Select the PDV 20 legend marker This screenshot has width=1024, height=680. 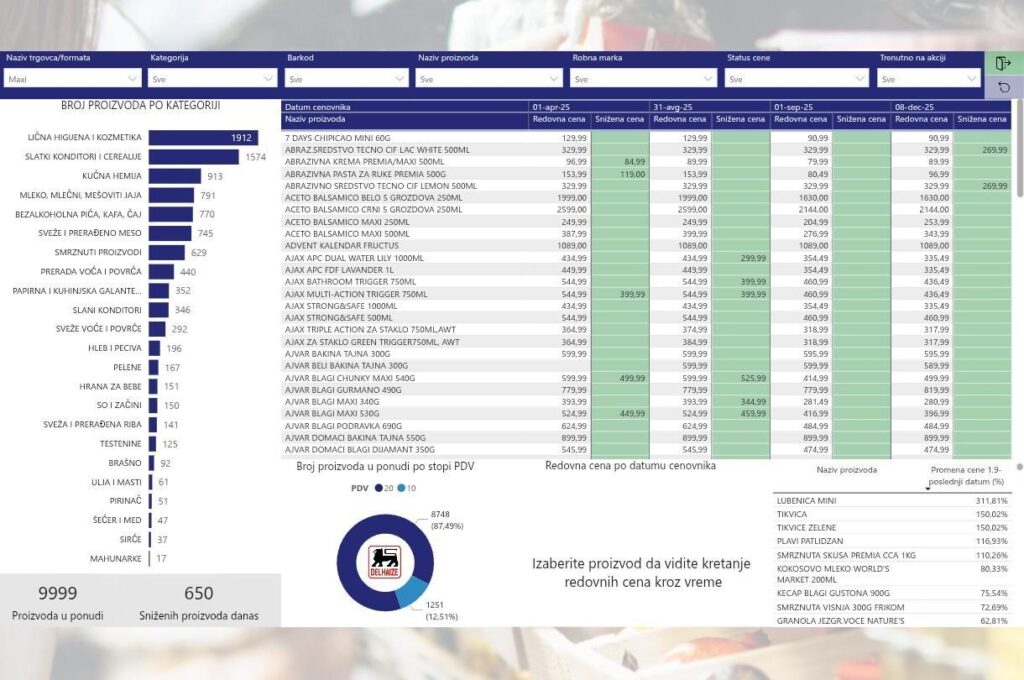pos(380,488)
